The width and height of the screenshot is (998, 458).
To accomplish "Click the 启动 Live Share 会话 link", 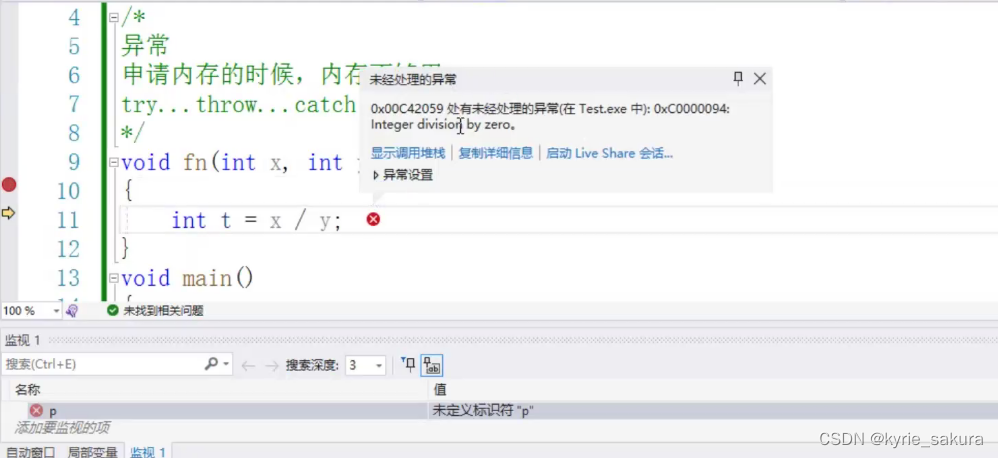I will tap(610, 153).
